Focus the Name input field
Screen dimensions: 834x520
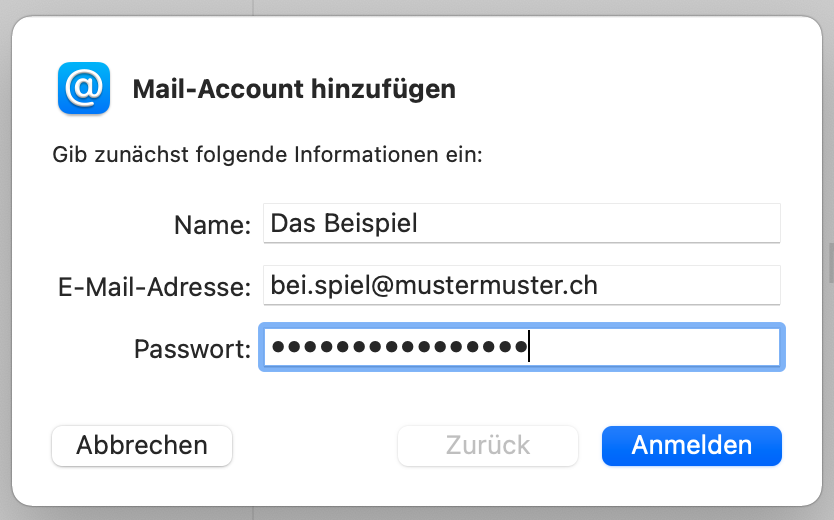[x=520, y=223]
